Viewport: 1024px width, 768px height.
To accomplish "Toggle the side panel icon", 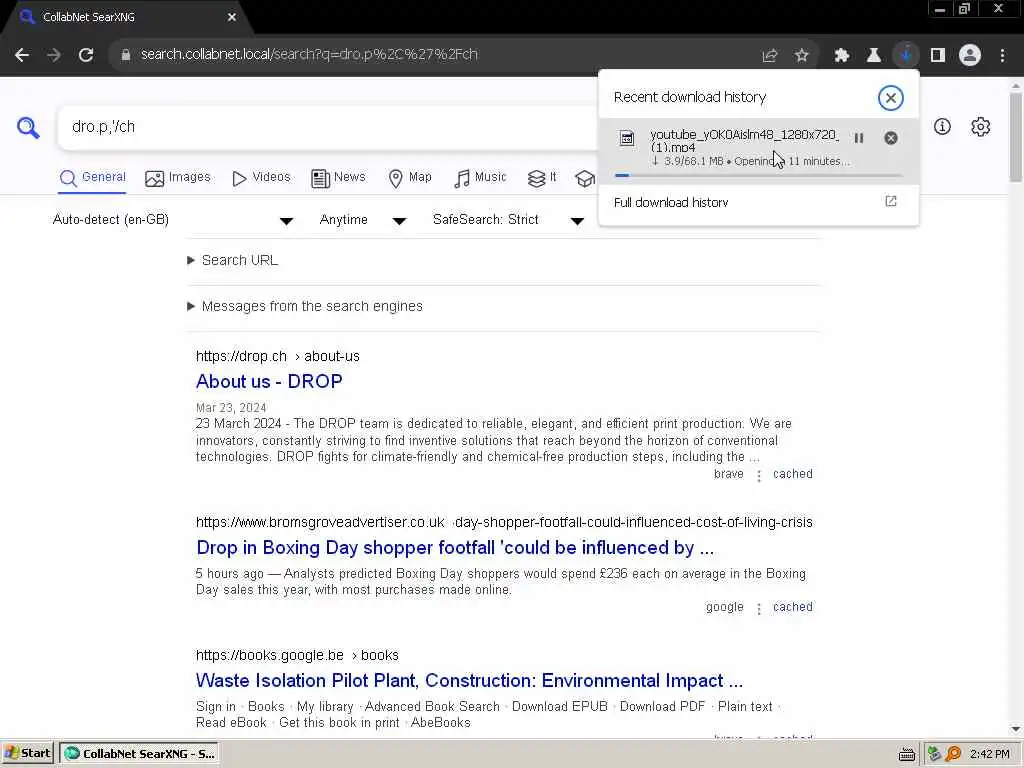I will pos(938,56).
